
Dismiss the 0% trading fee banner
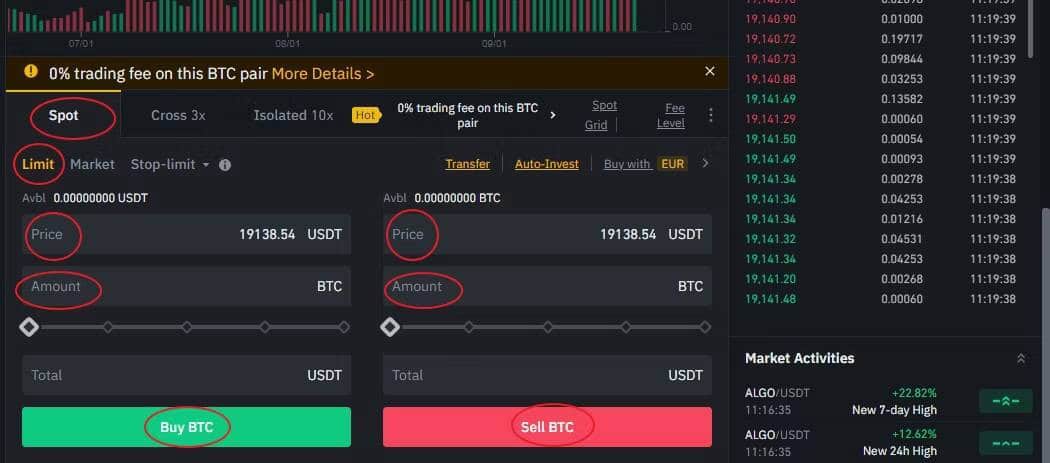[x=710, y=72]
